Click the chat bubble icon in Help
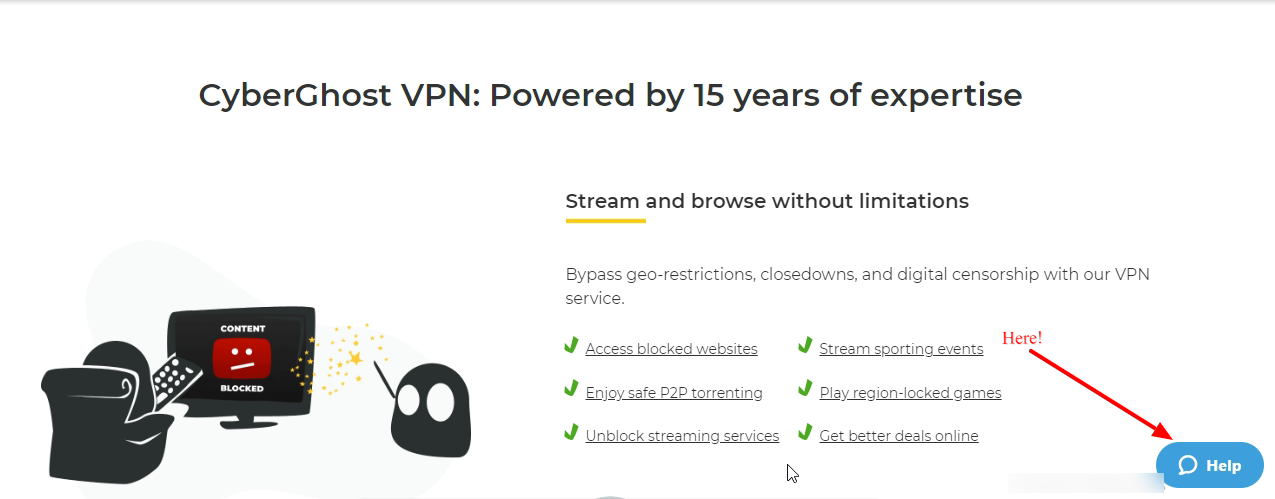 coord(1187,466)
